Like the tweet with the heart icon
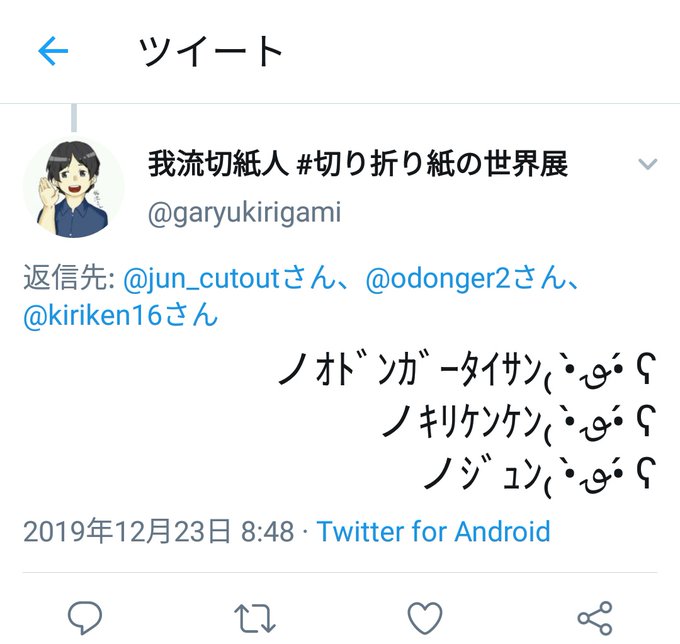This screenshot has height=644, width=680. [x=425, y=618]
